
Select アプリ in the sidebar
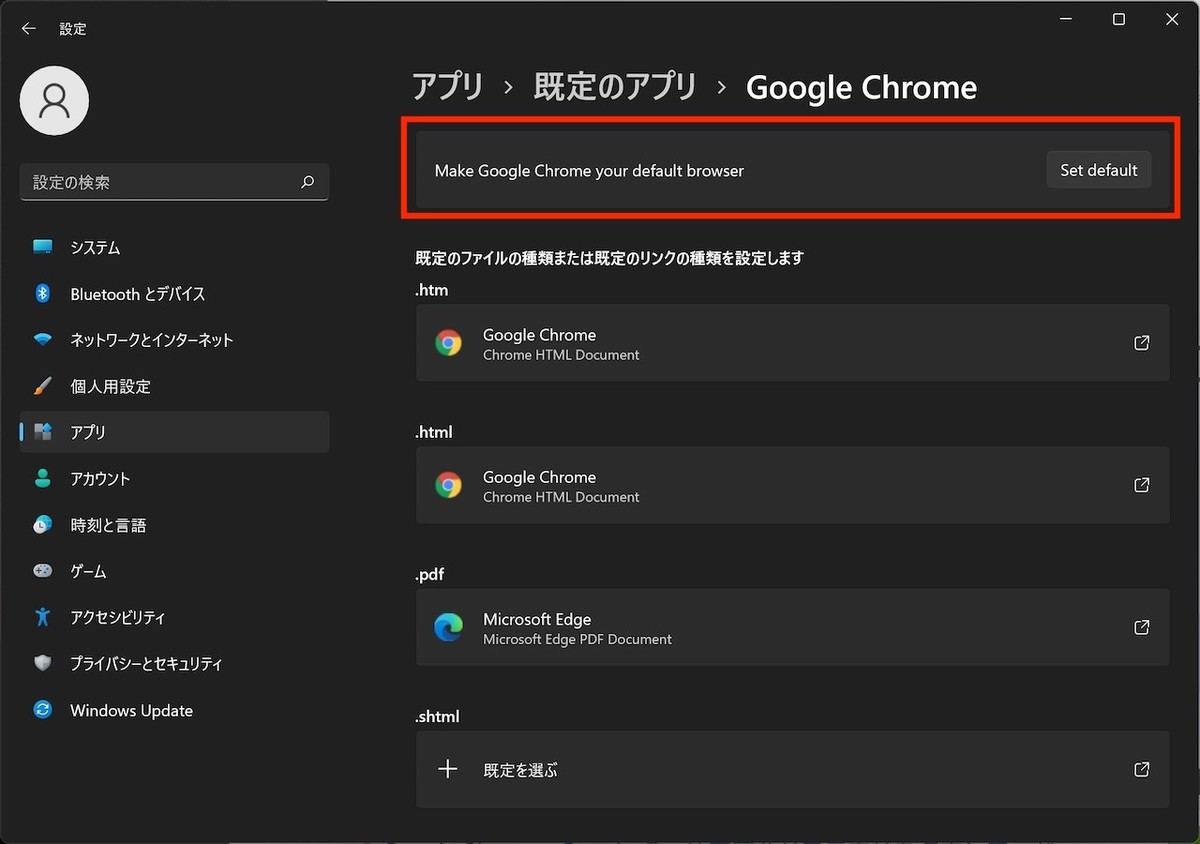174,432
